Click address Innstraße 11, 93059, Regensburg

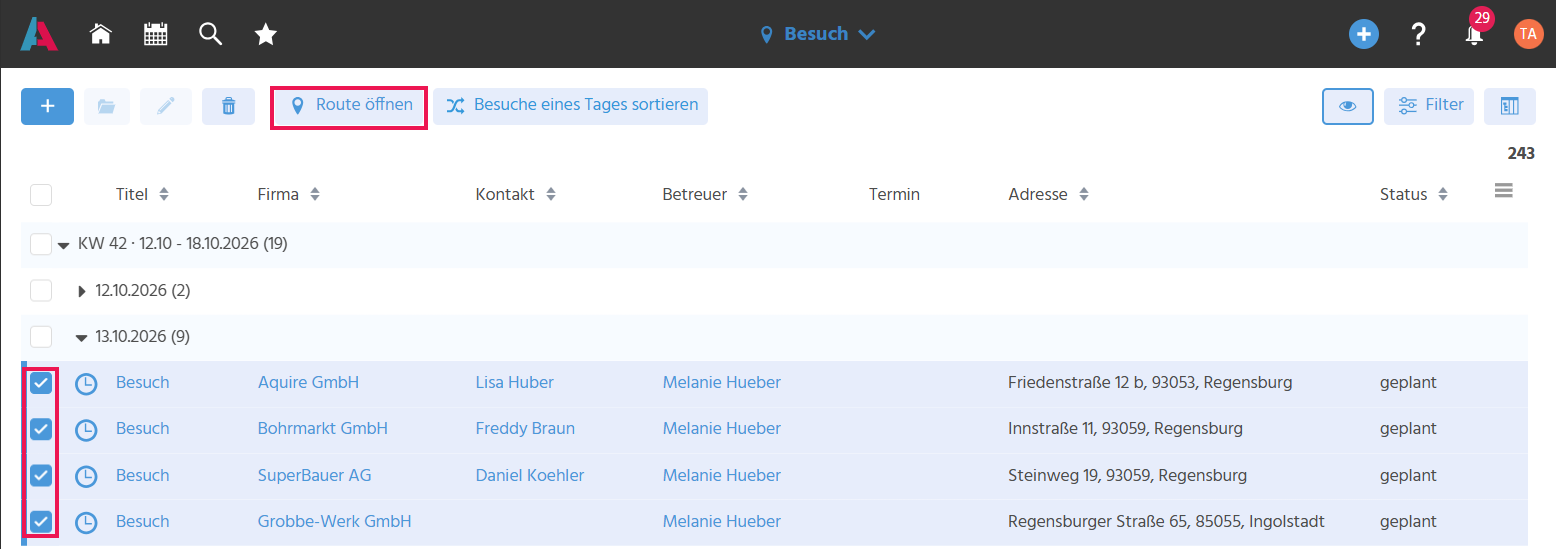(1125, 428)
